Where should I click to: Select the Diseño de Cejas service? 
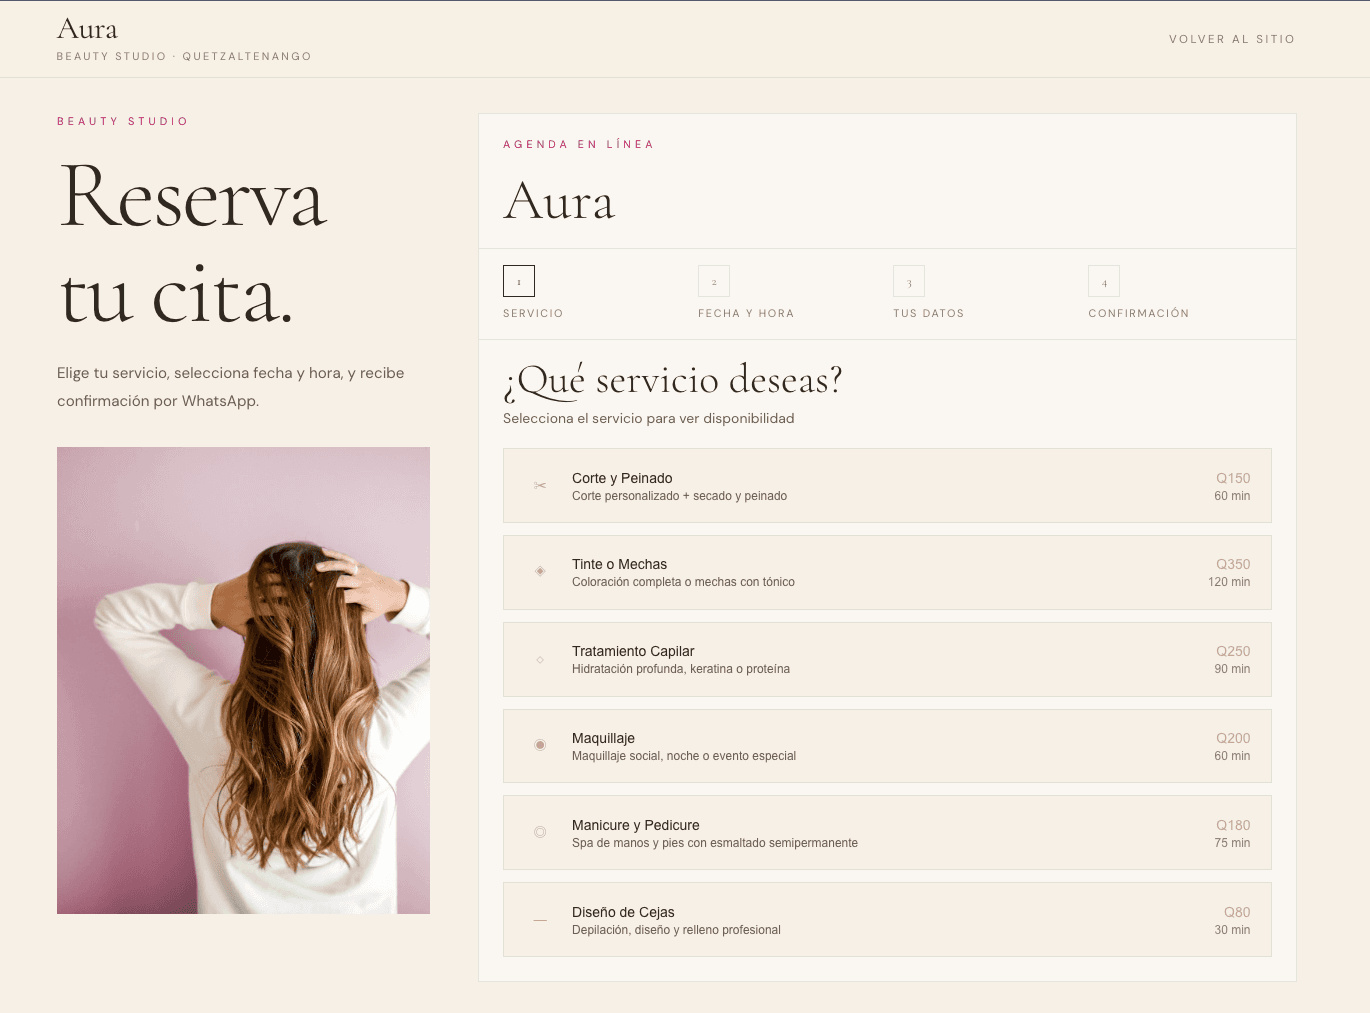[887, 920]
